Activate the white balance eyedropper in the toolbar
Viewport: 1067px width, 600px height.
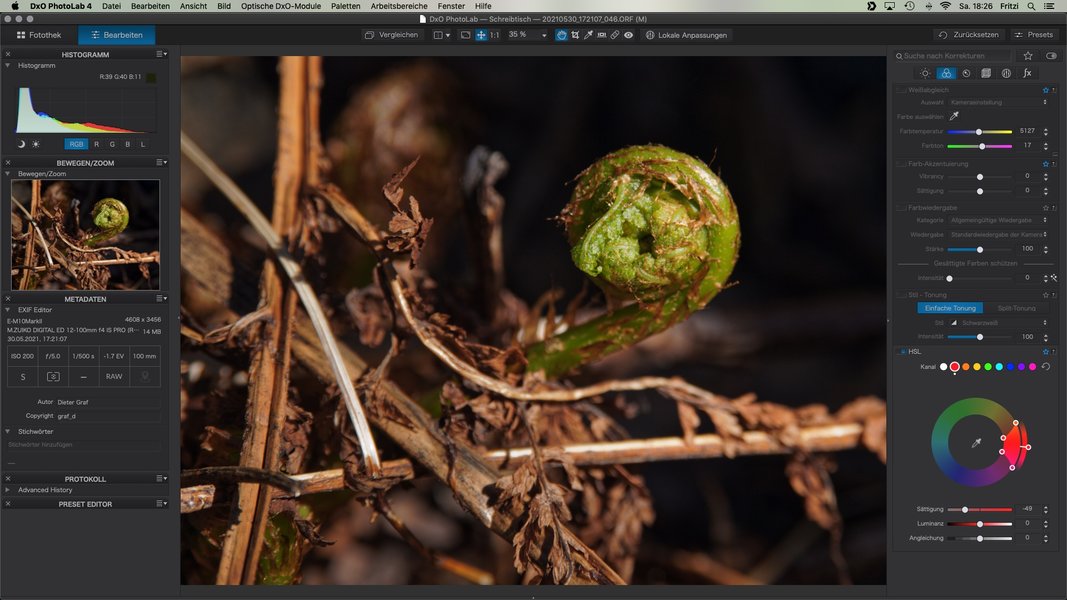pos(588,35)
